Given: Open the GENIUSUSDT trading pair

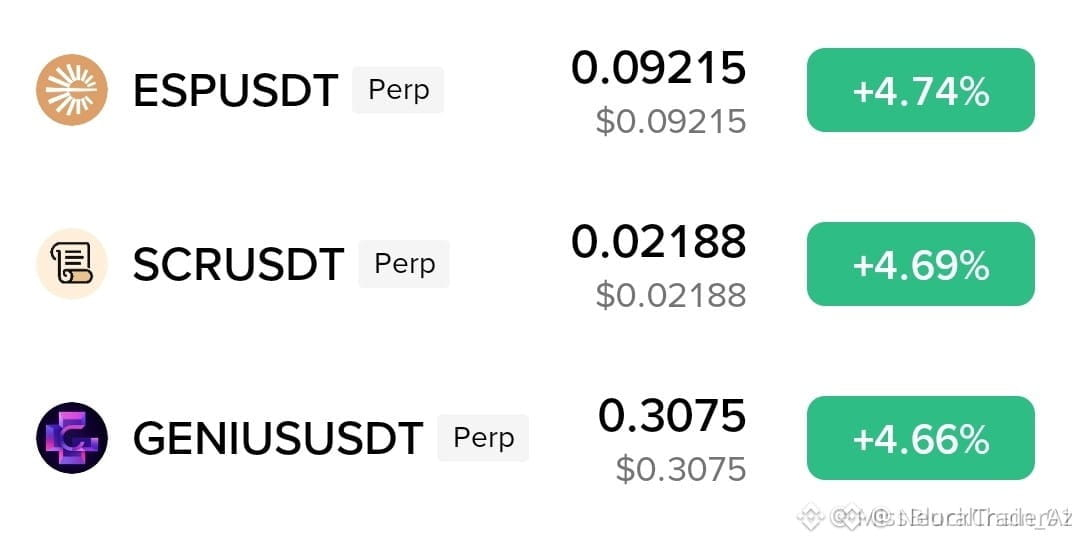Looking at the screenshot, I should tap(278, 439).
